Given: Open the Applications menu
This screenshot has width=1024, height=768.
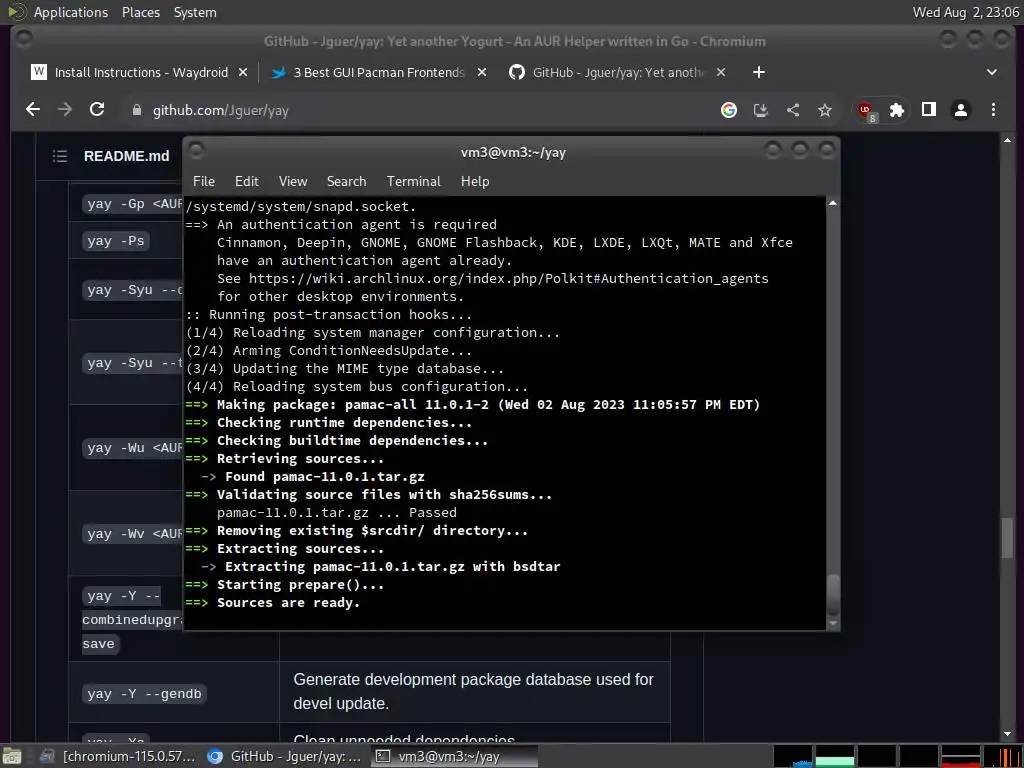Looking at the screenshot, I should click(x=71, y=12).
